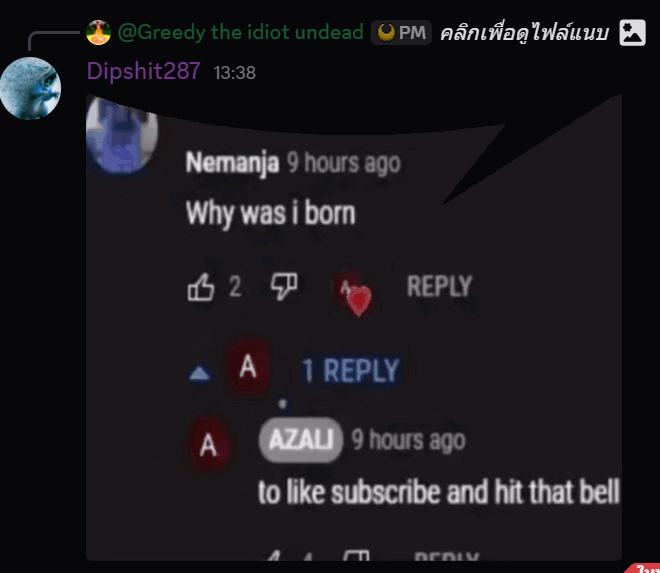Viewport: 660px width, 573px height.
Task: Click the Dipshit287 username
Action: click(143, 72)
